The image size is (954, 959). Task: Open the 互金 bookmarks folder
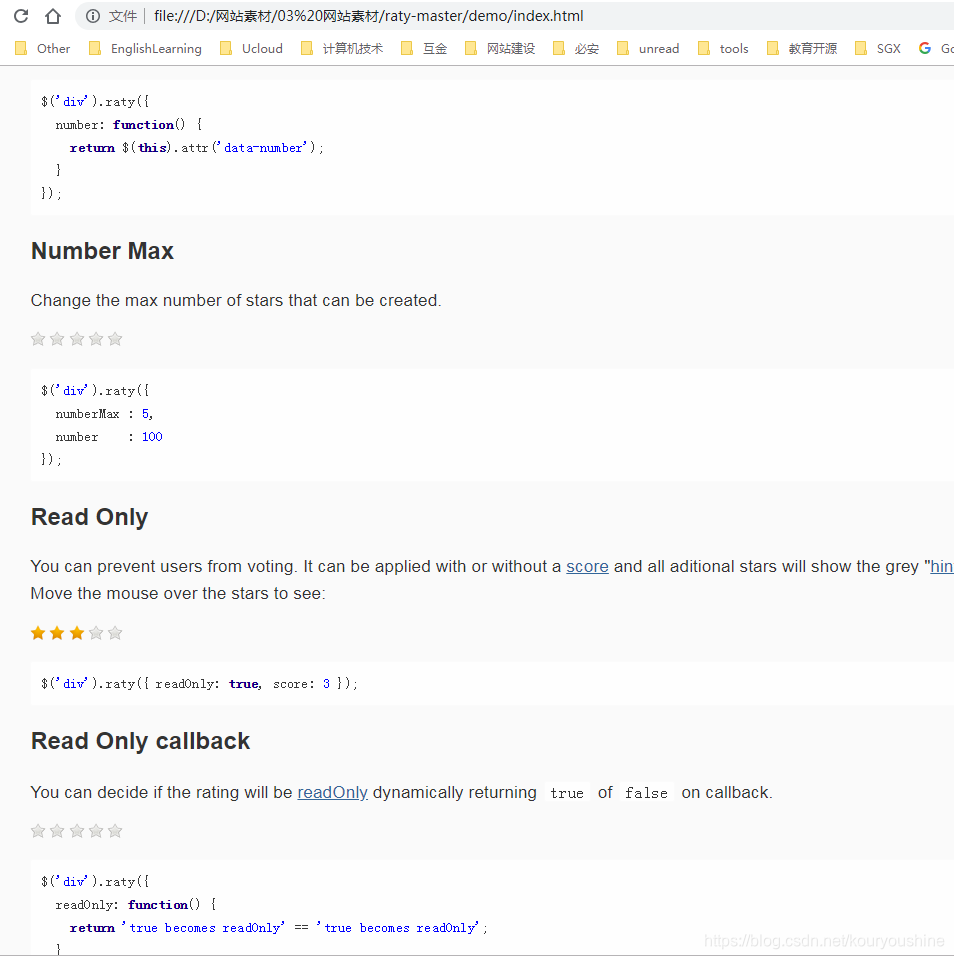(x=424, y=48)
